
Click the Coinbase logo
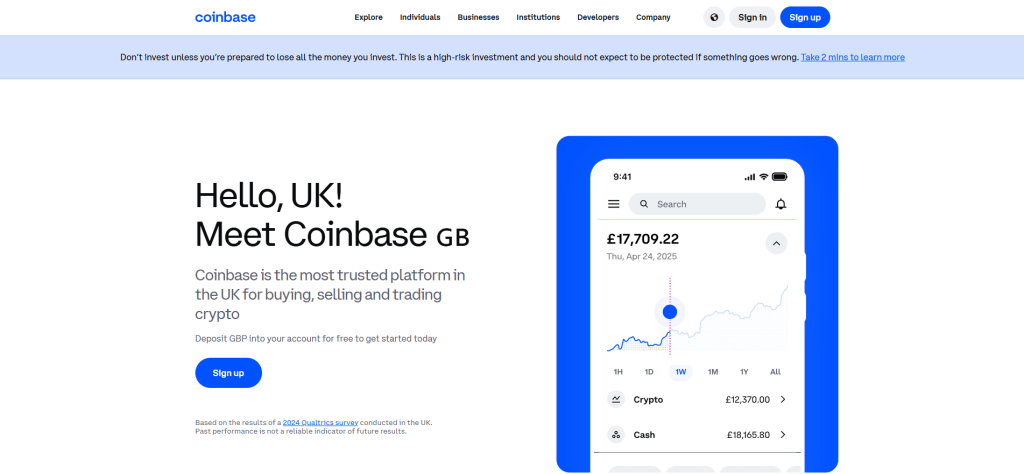tap(225, 17)
